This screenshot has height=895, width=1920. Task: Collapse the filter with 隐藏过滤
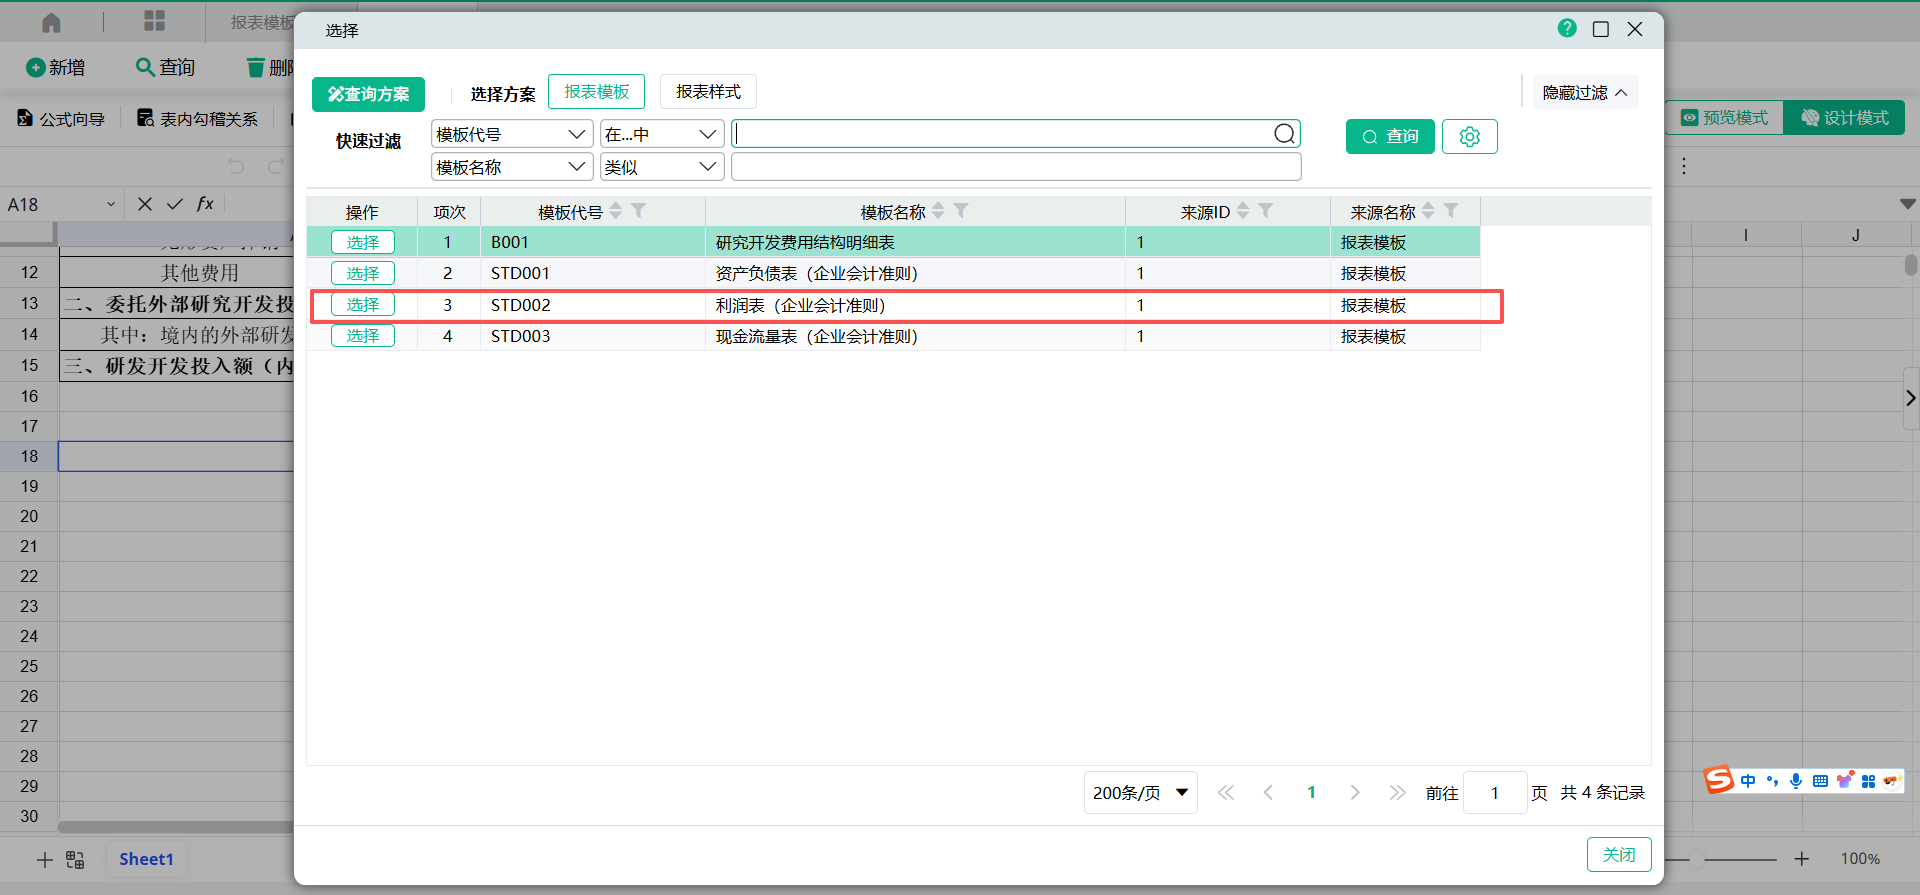point(1585,93)
